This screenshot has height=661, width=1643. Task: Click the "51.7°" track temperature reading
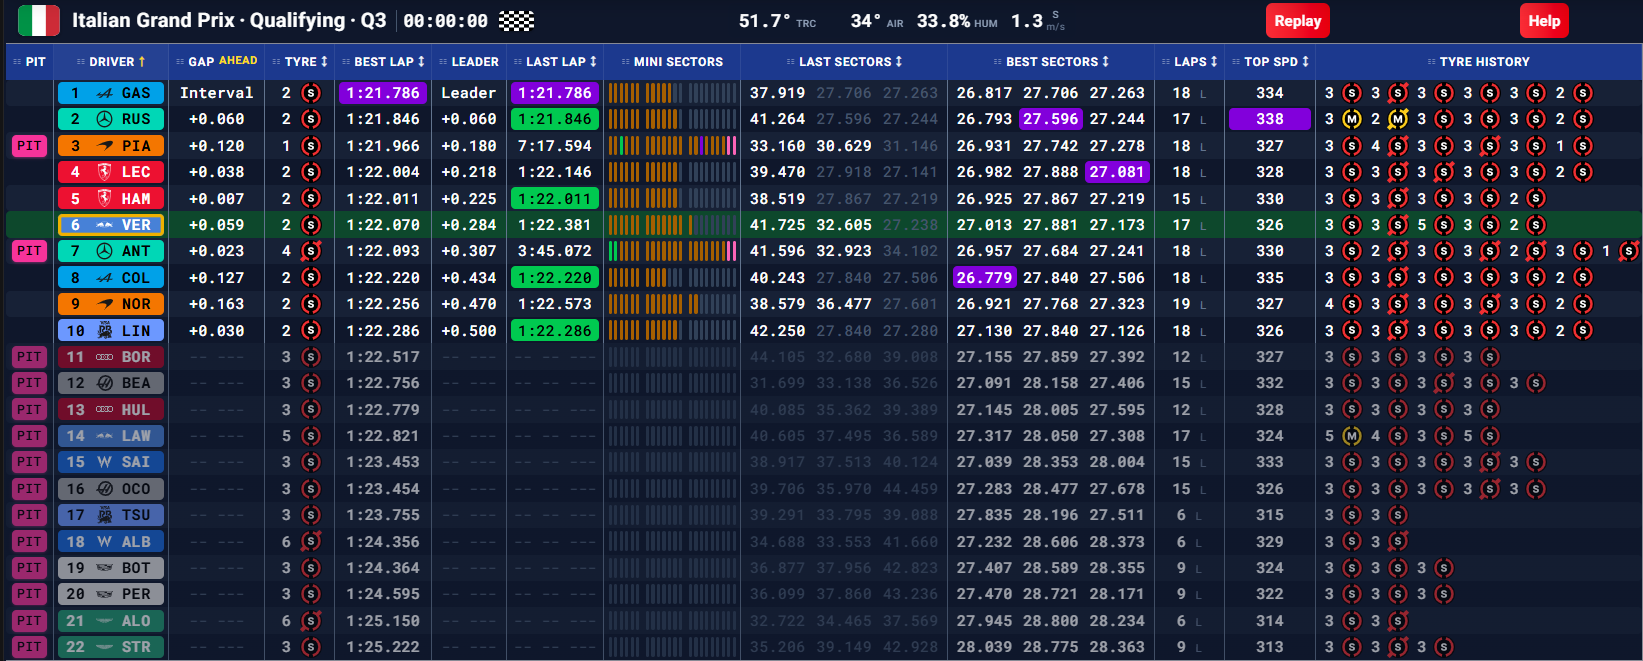(764, 21)
